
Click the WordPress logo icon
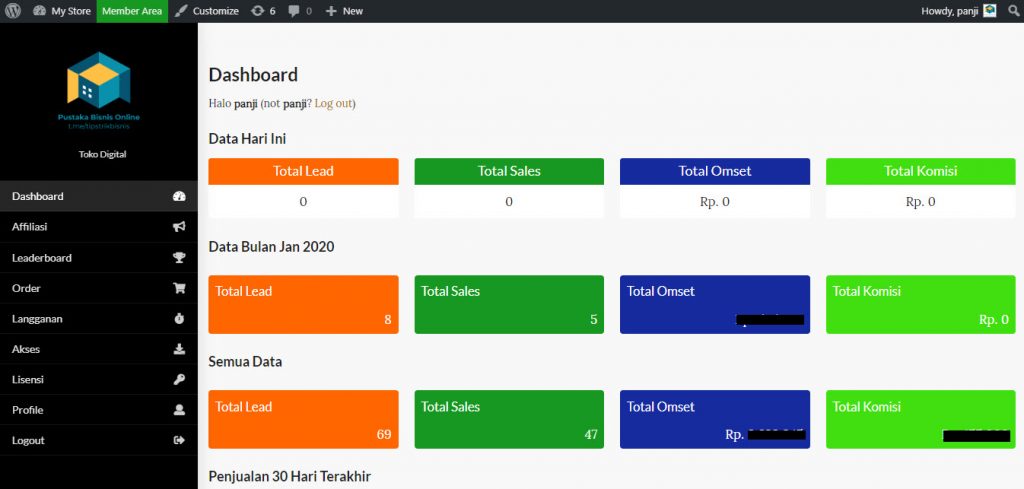point(13,11)
